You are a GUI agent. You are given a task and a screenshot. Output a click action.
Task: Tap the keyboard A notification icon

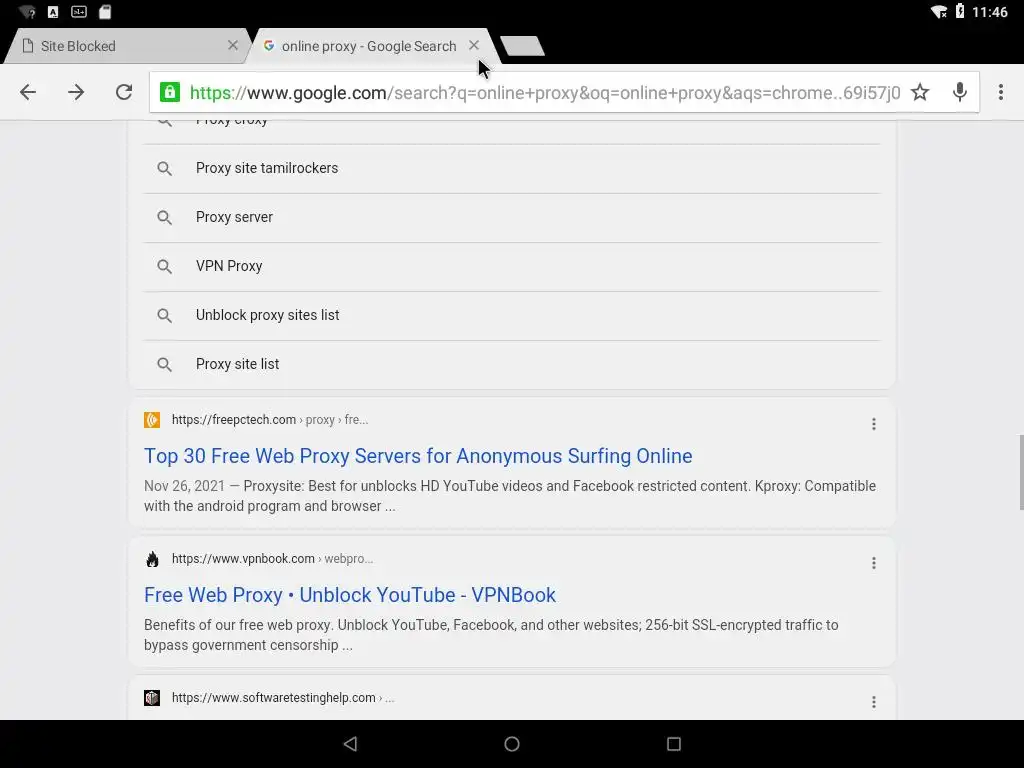[53, 12]
